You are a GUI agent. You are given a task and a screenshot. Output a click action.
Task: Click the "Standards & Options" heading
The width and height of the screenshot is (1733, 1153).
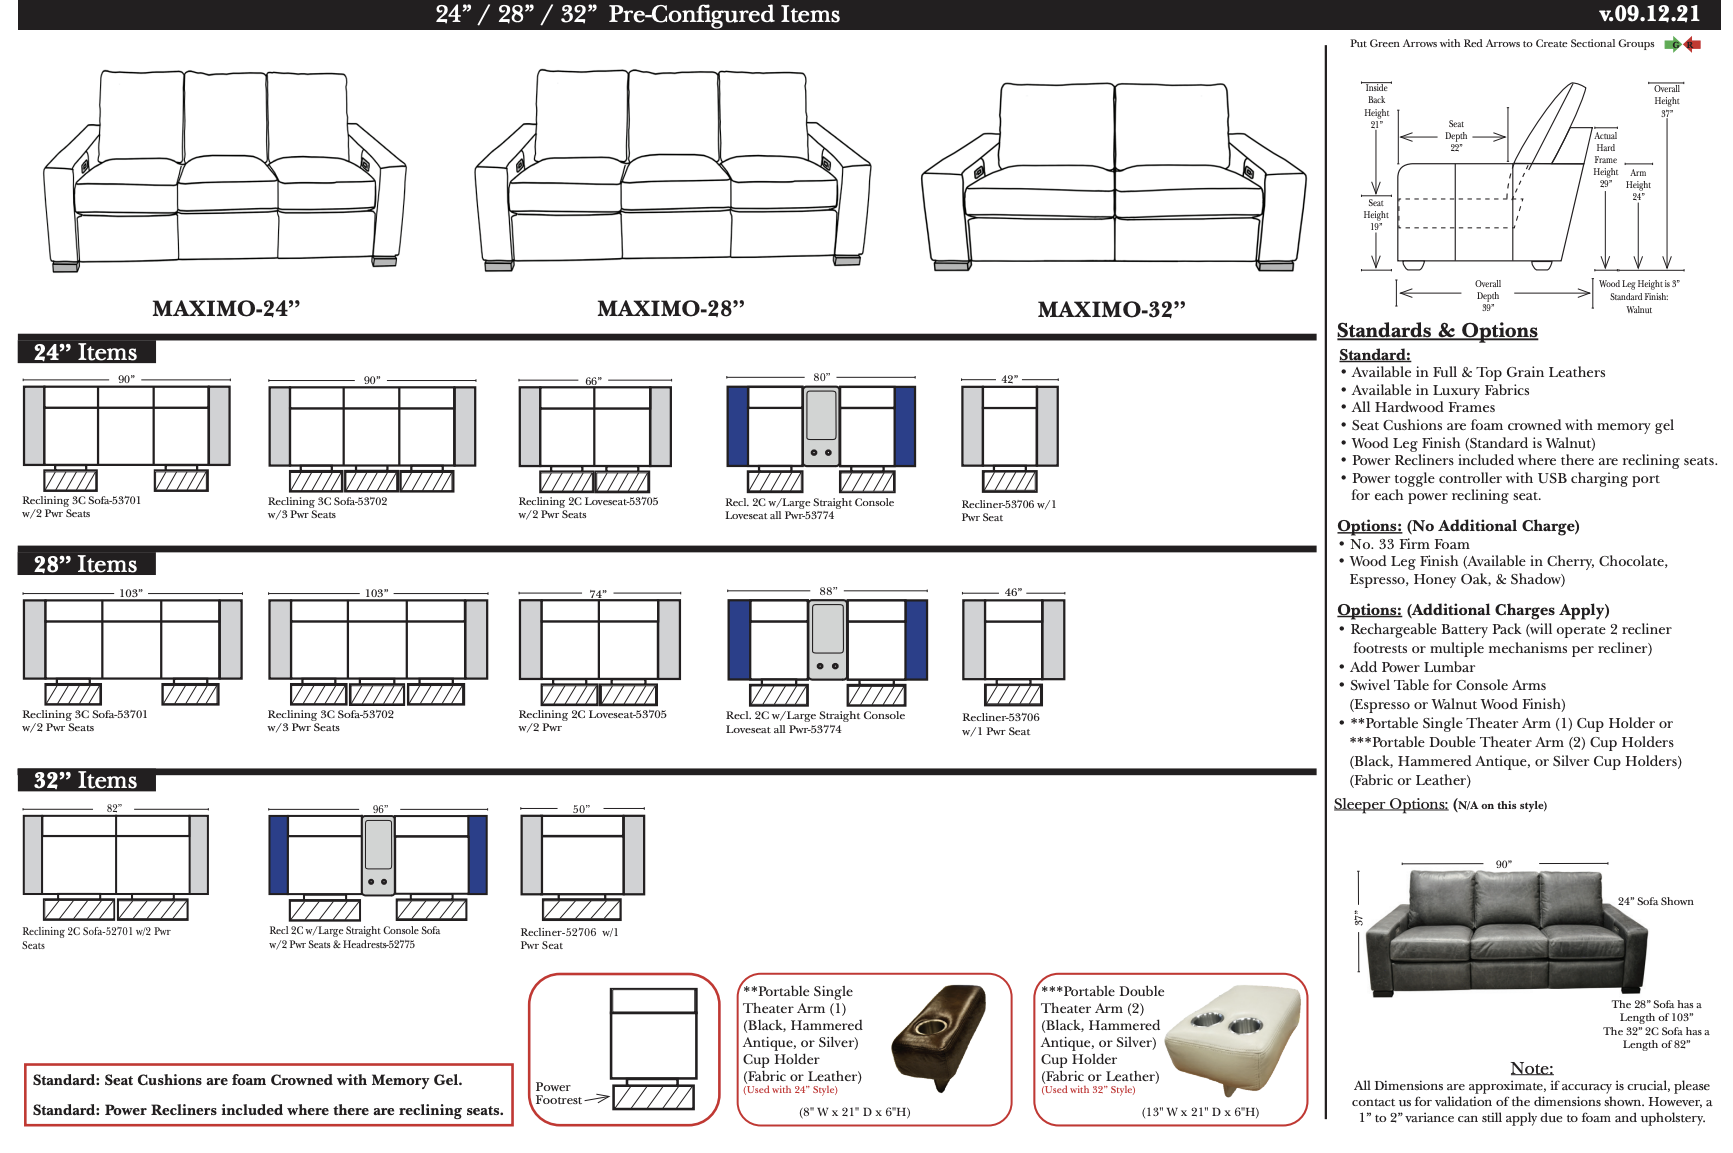1436,331
